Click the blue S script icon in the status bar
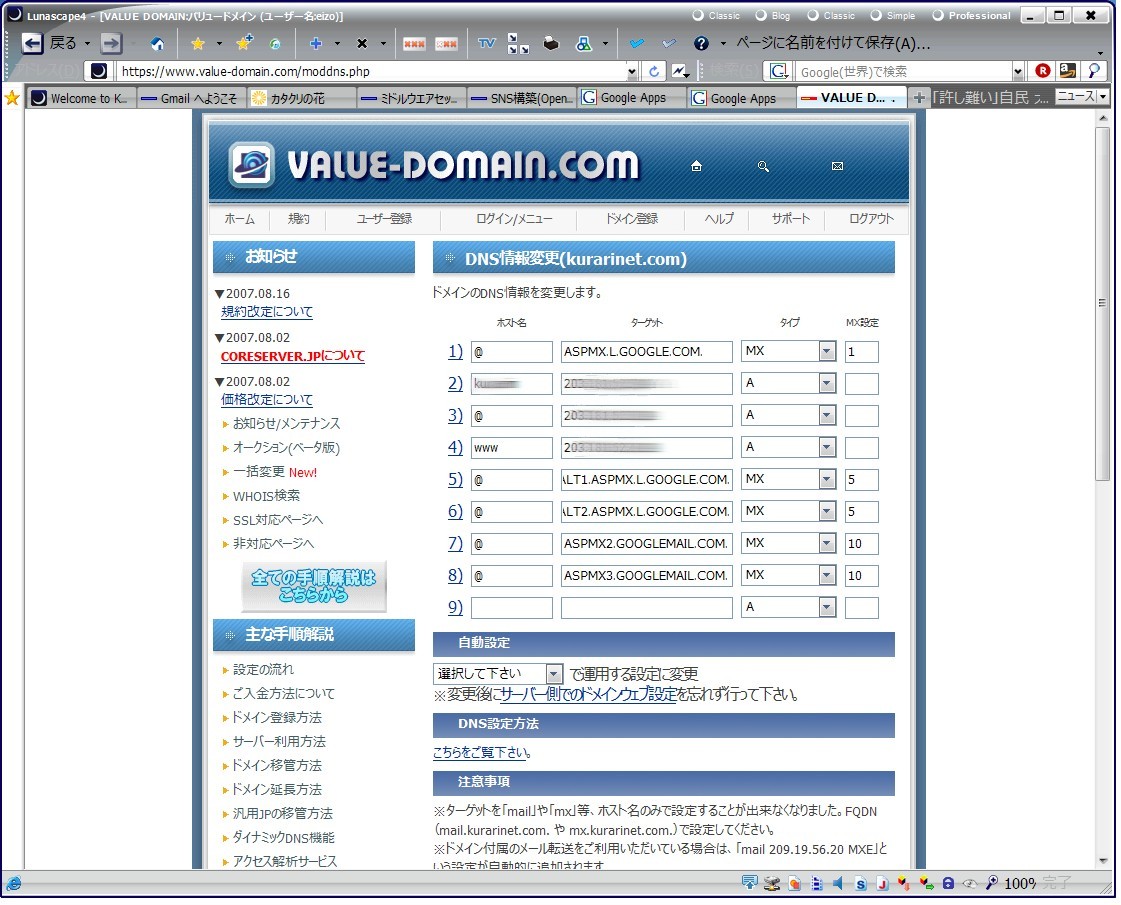Viewport: 1121px width, 905px height. click(861, 884)
